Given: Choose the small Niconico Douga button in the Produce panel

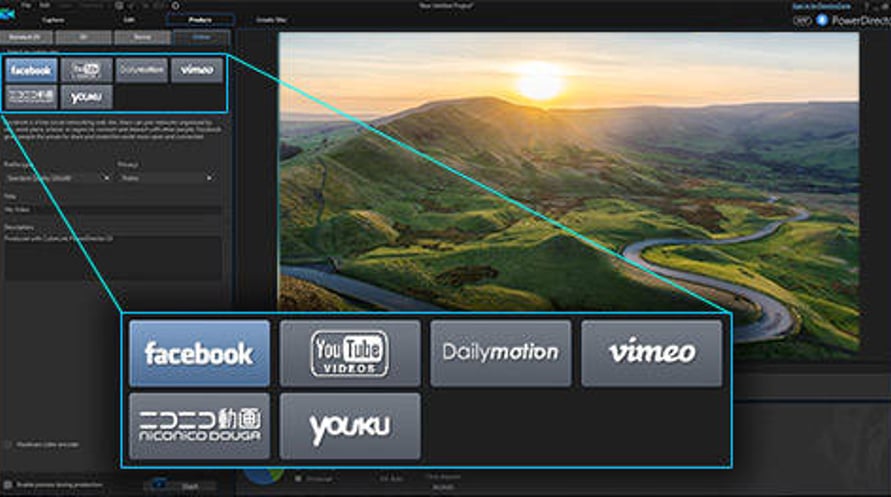Looking at the screenshot, I should (x=31, y=97).
